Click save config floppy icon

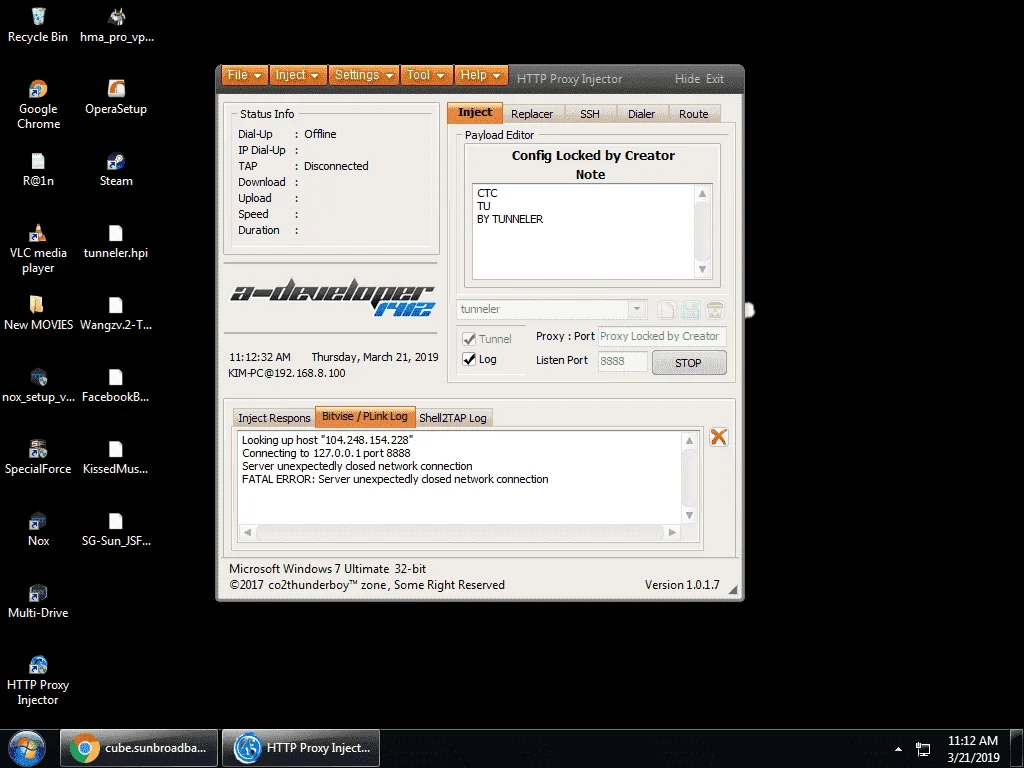pyautogui.click(x=691, y=310)
